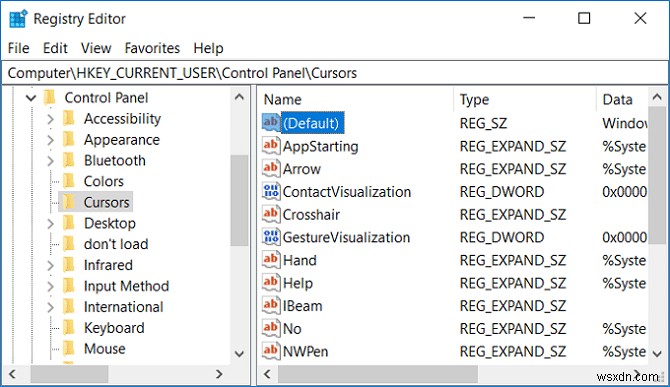
Task: Click REG_SZ type of the (Default) row
Action: [483, 123]
